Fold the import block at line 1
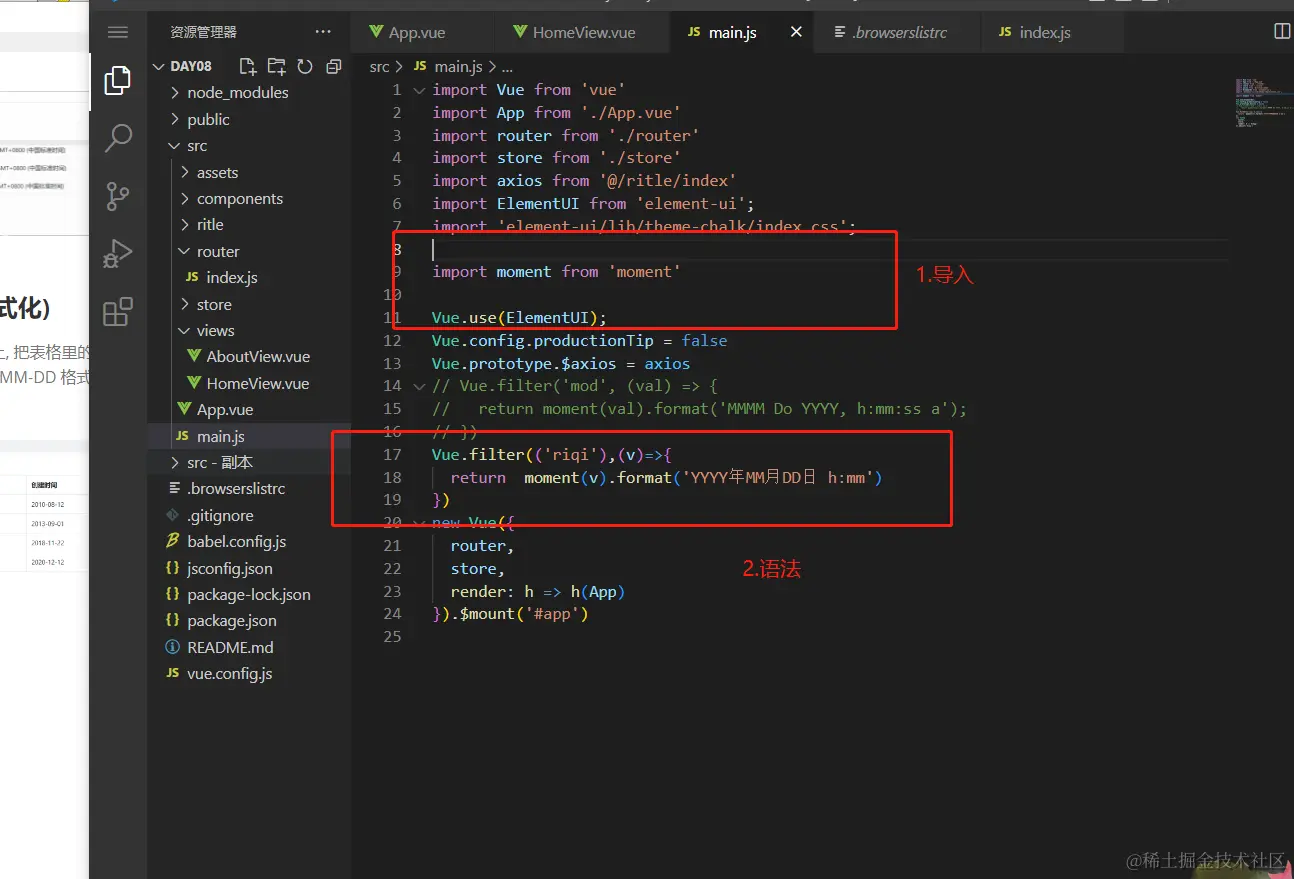This screenshot has width=1294, height=879. coord(419,90)
